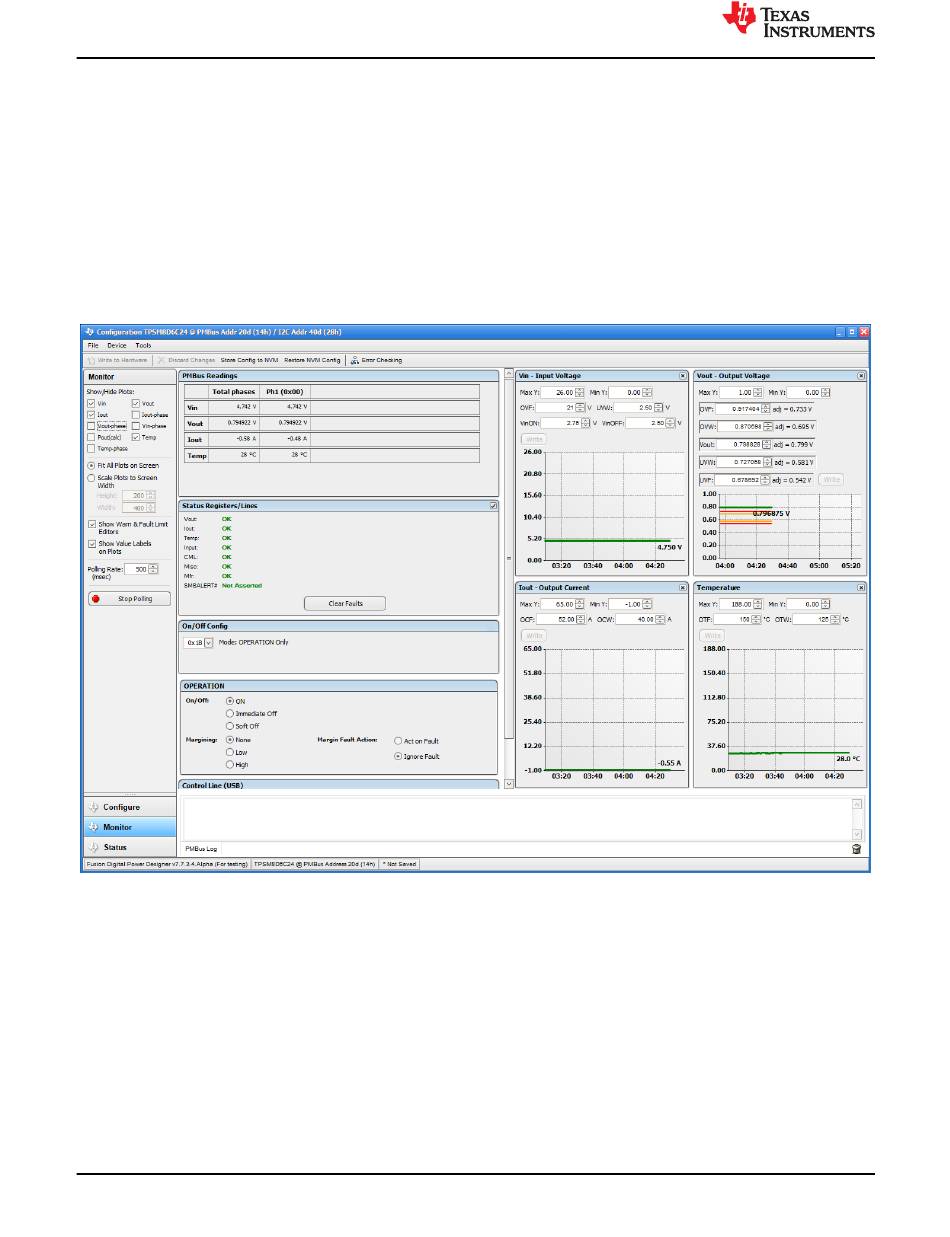
Task: Close the Iout - Output Current plot
Action: pos(683,588)
